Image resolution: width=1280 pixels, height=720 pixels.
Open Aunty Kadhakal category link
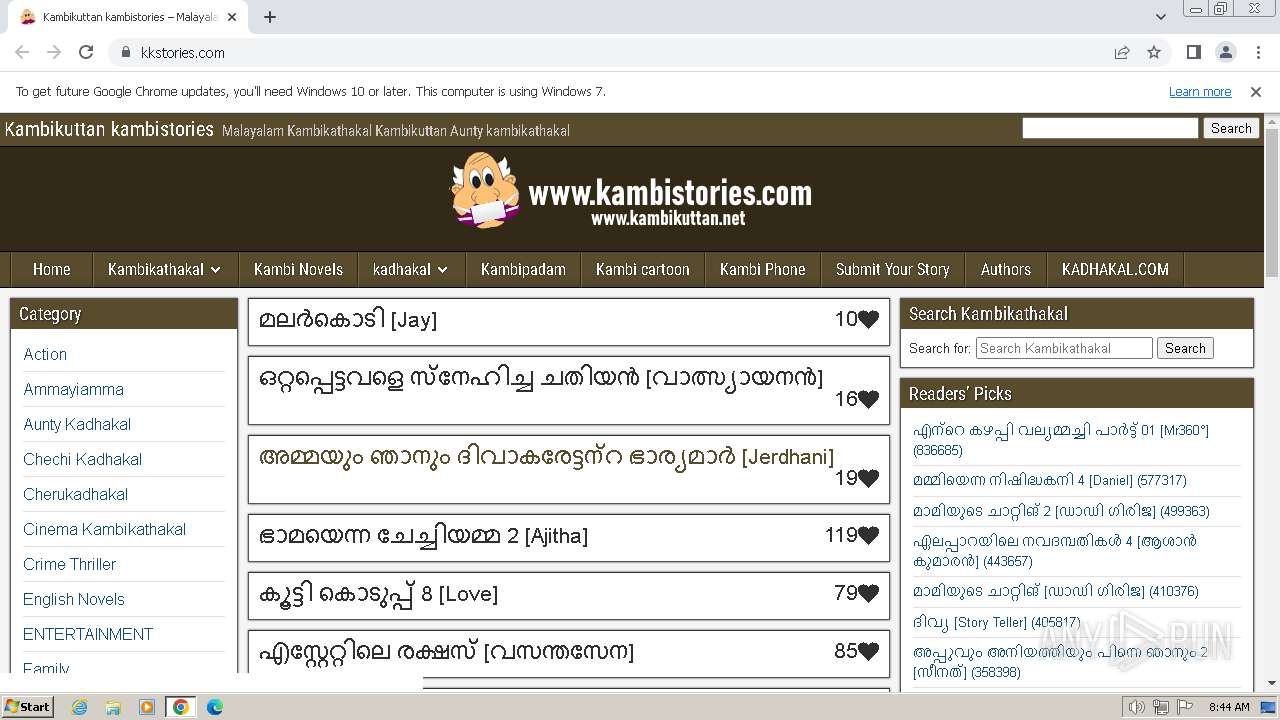(77, 424)
